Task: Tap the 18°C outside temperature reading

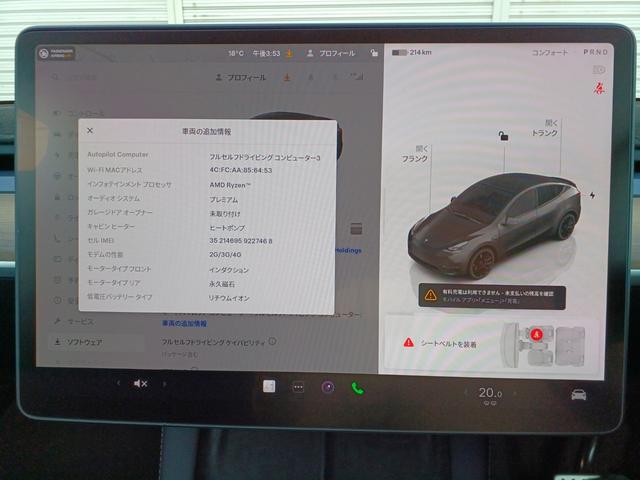Action: (x=236, y=53)
